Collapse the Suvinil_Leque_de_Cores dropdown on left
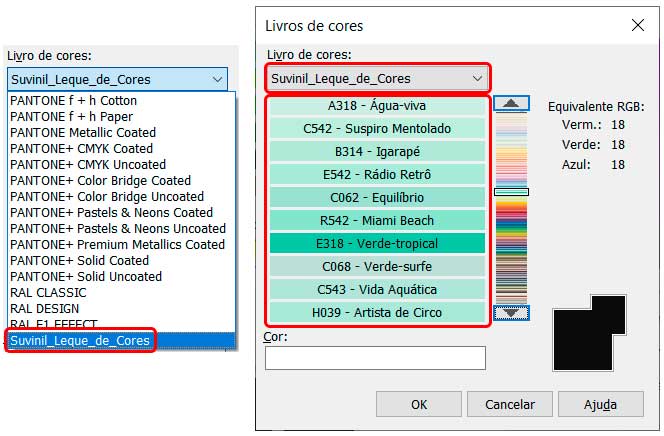Screen dimensions: 664x436 pos(117,79)
